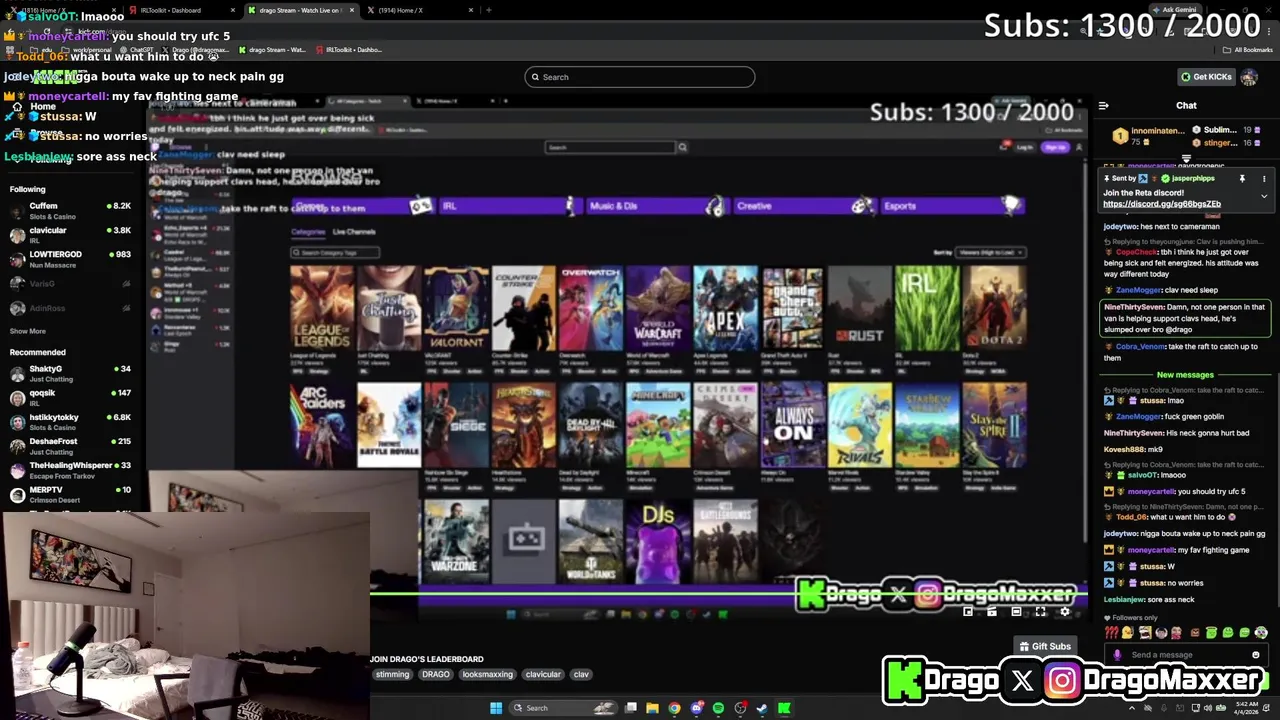Click the Kovesh888 username in chat
Image resolution: width=1280 pixels, height=720 pixels.
(x=1124, y=449)
